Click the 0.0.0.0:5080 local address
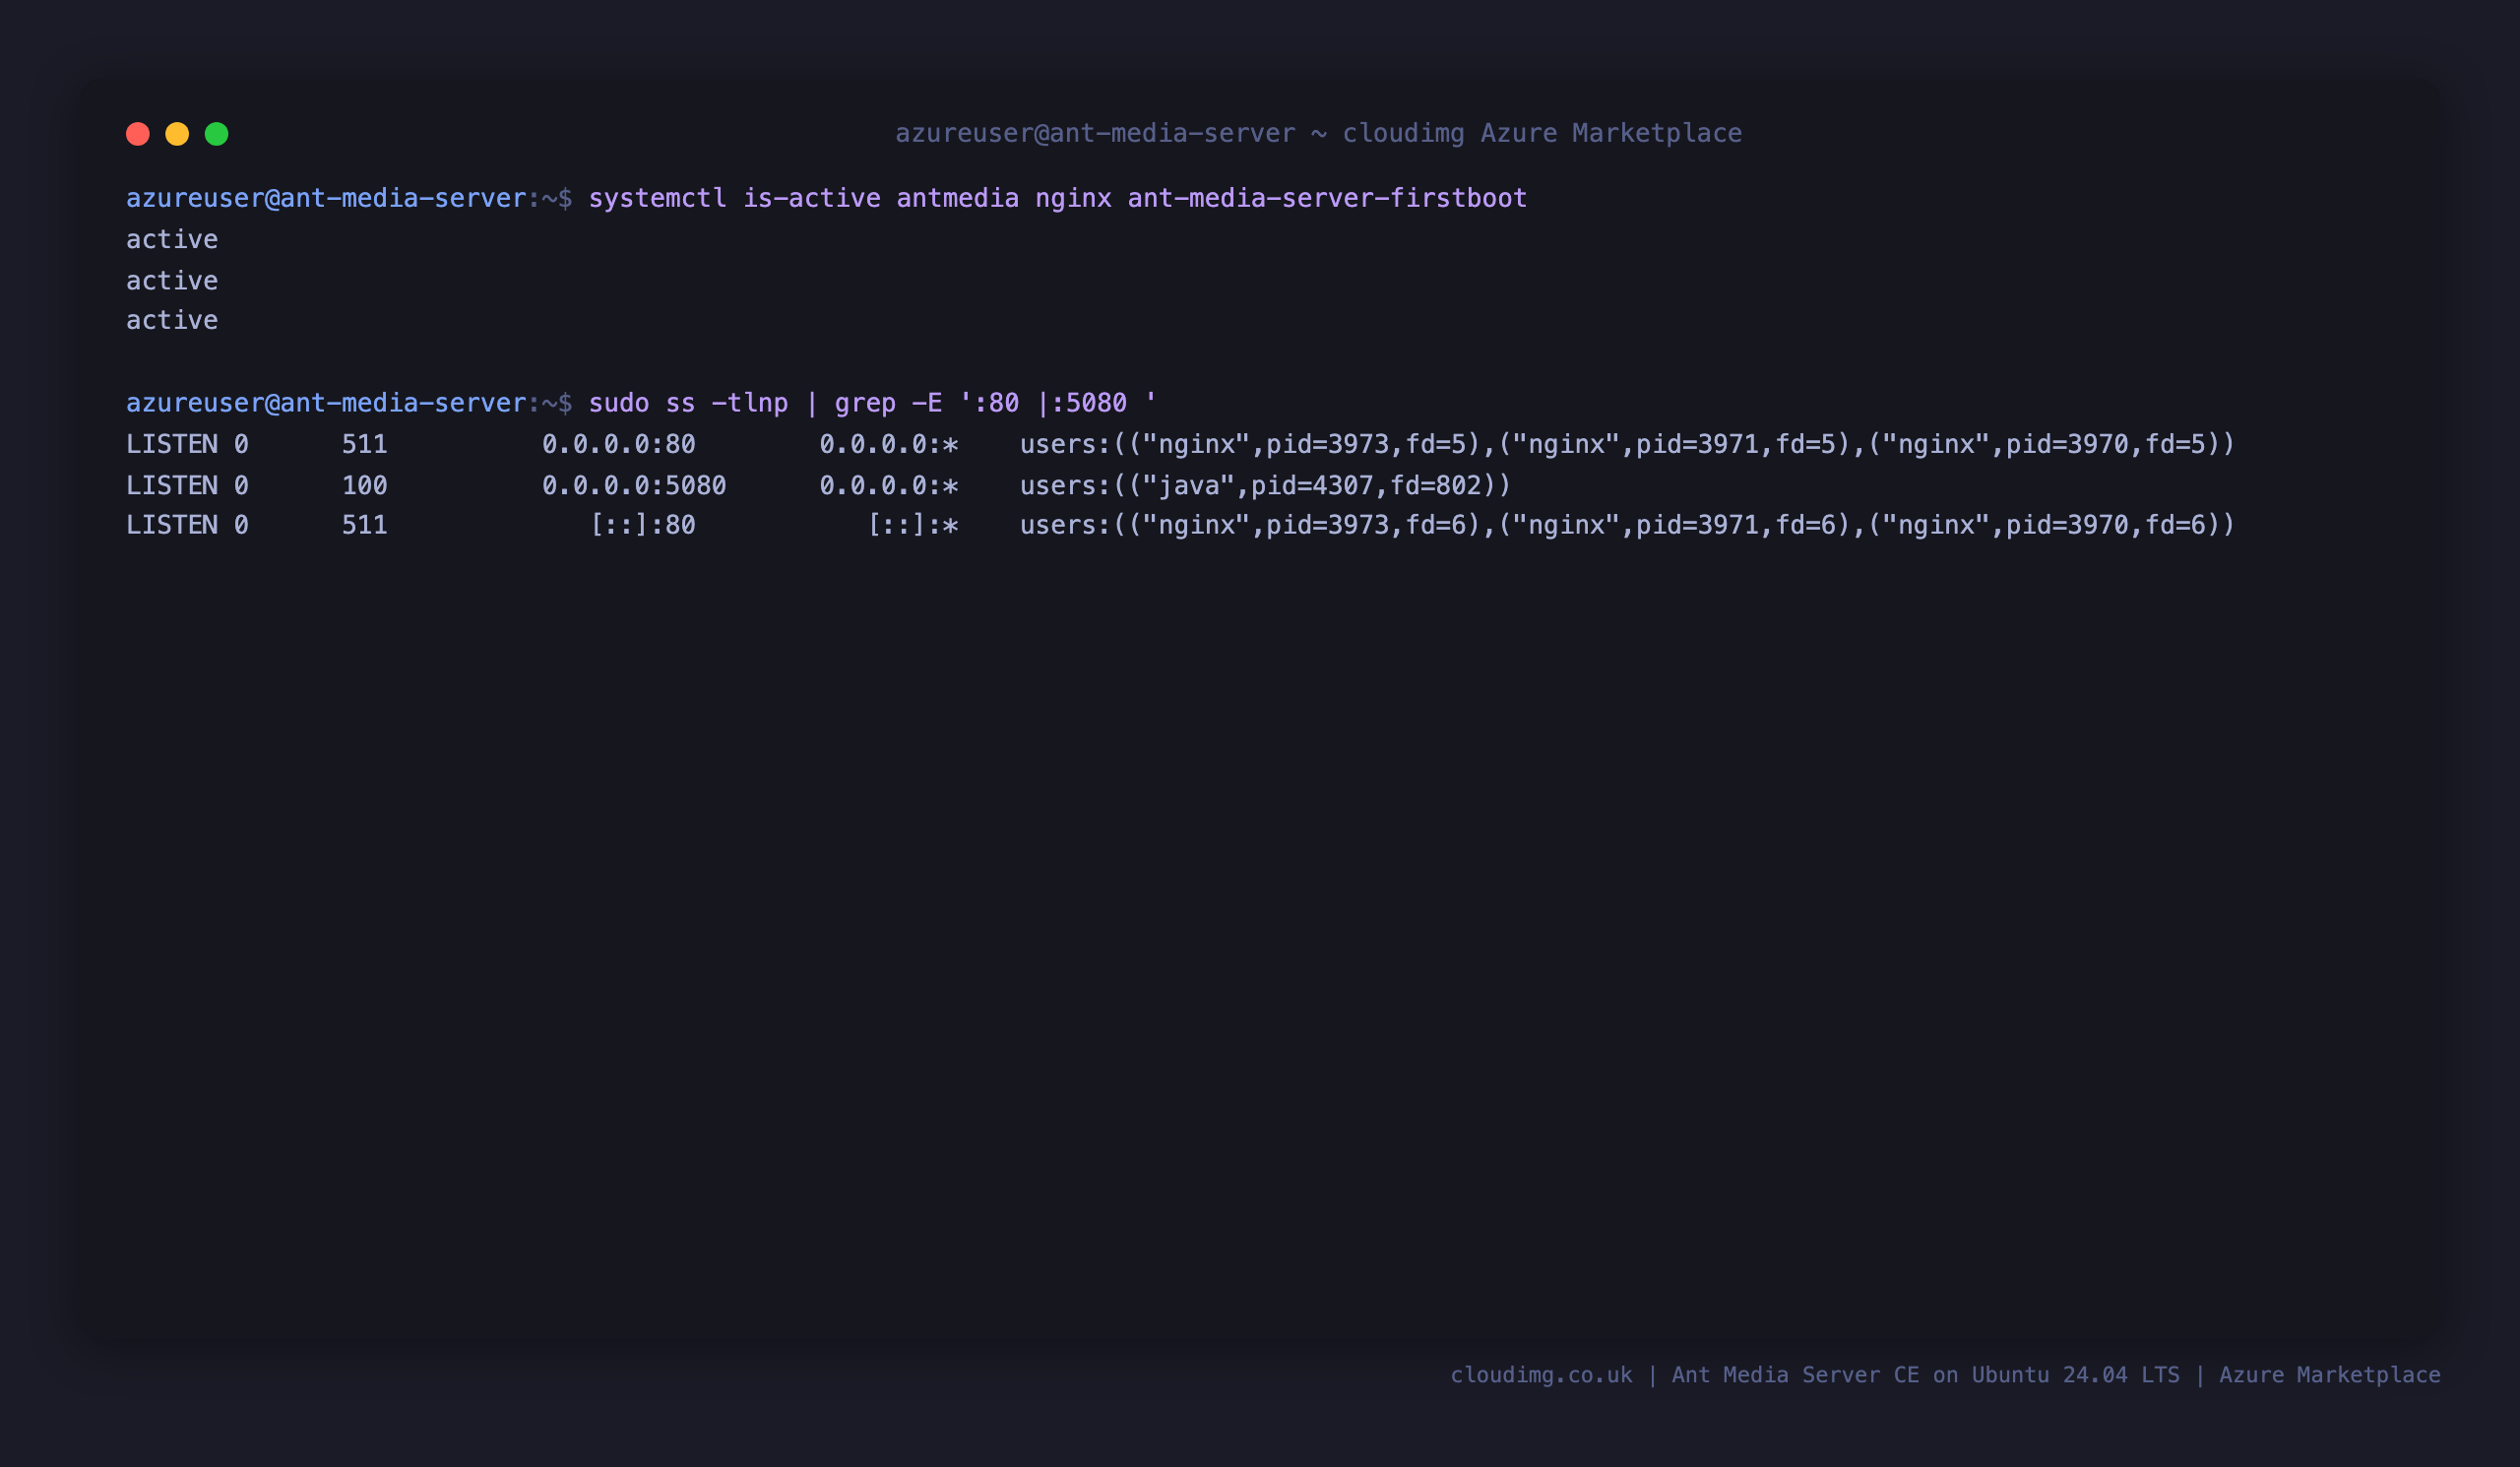The image size is (2520, 1467). pyautogui.click(x=634, y=486)
